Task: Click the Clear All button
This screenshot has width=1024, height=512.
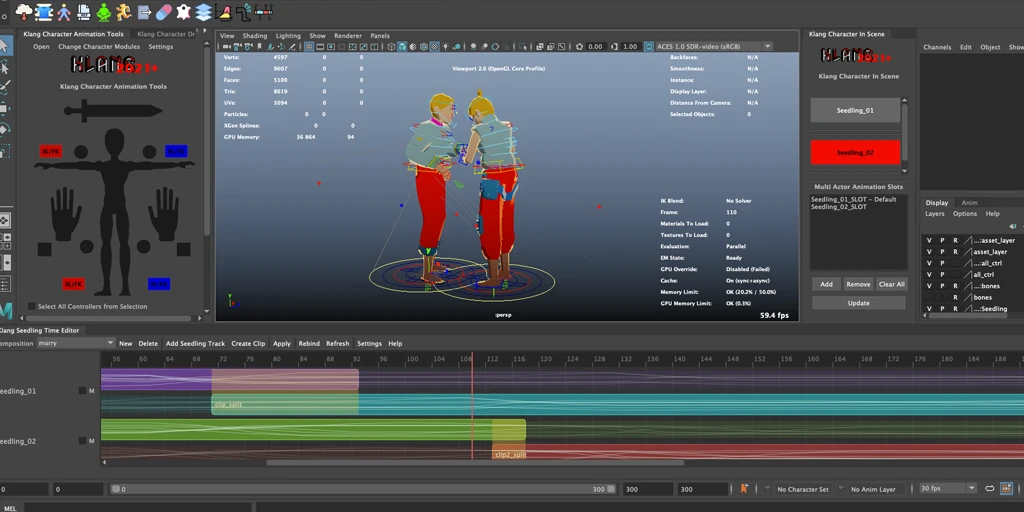Action: (x=891, y=284)
